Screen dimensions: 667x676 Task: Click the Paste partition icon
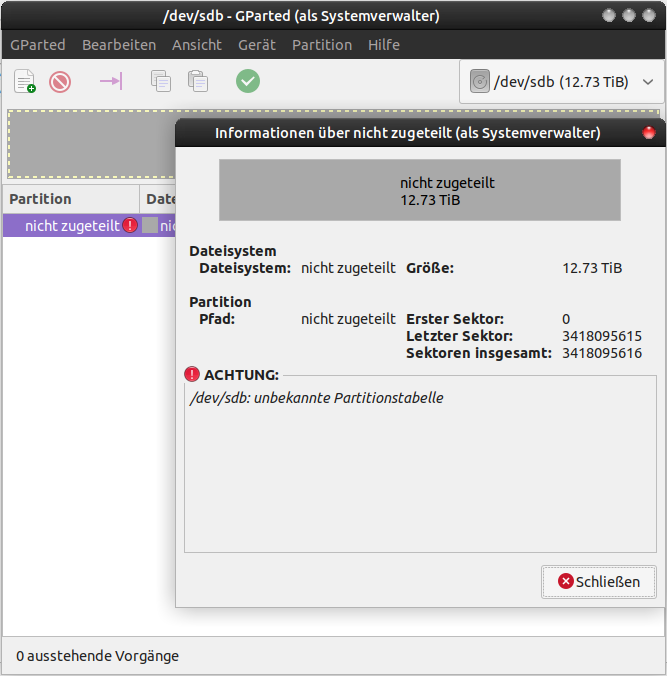(198, 81)
